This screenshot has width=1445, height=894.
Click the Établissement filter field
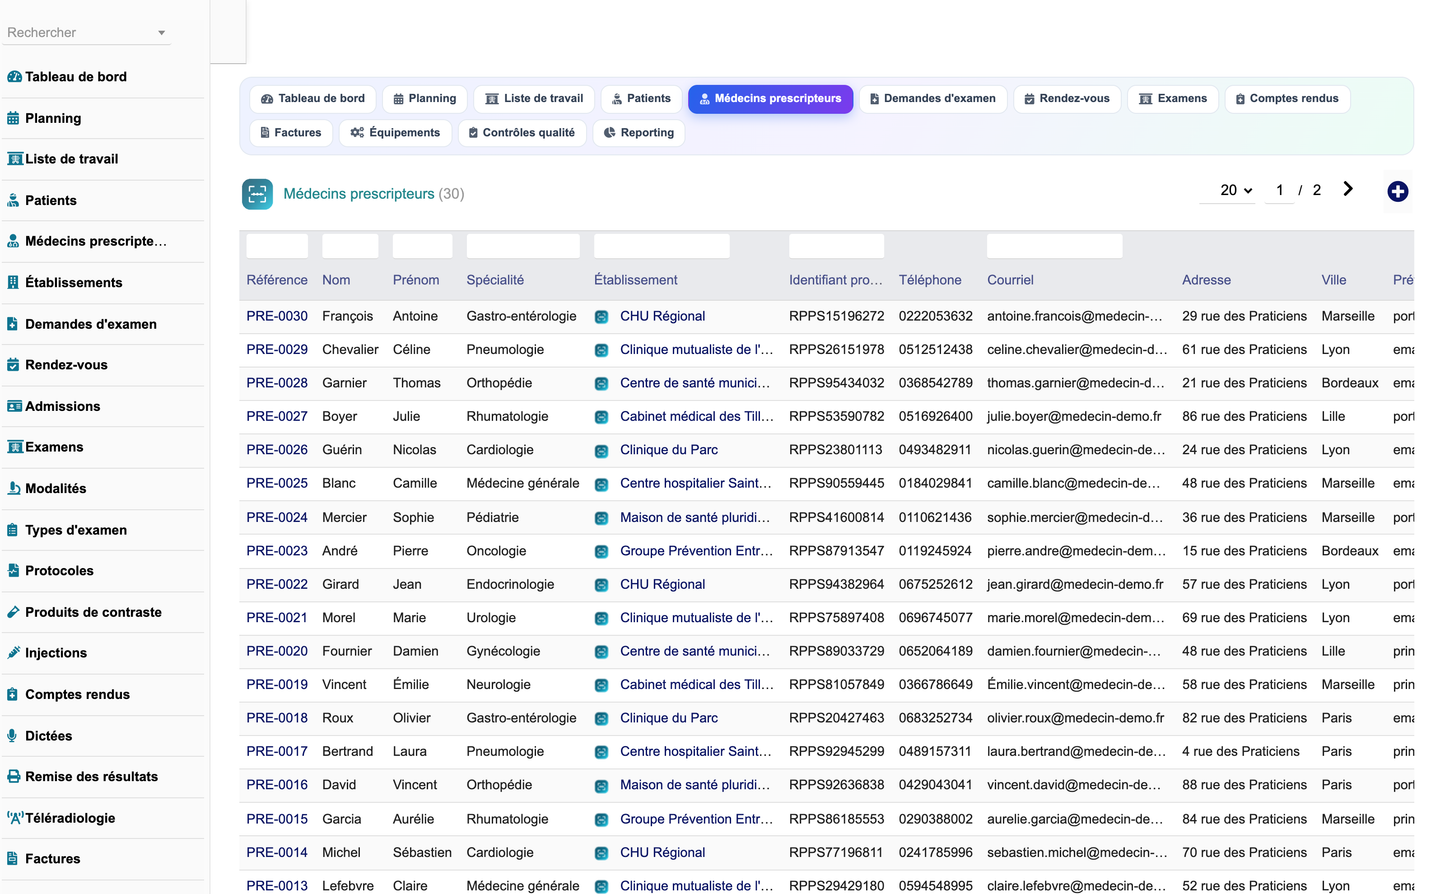click(x=662, y=246)
